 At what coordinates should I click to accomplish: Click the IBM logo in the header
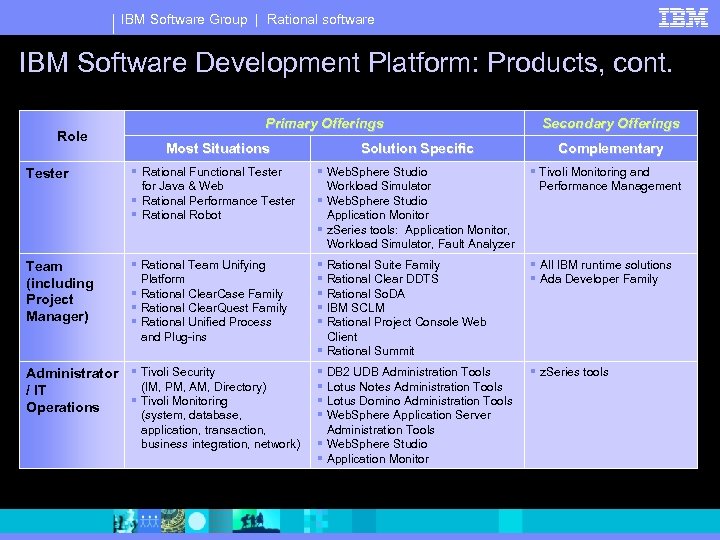coord(683,17)
